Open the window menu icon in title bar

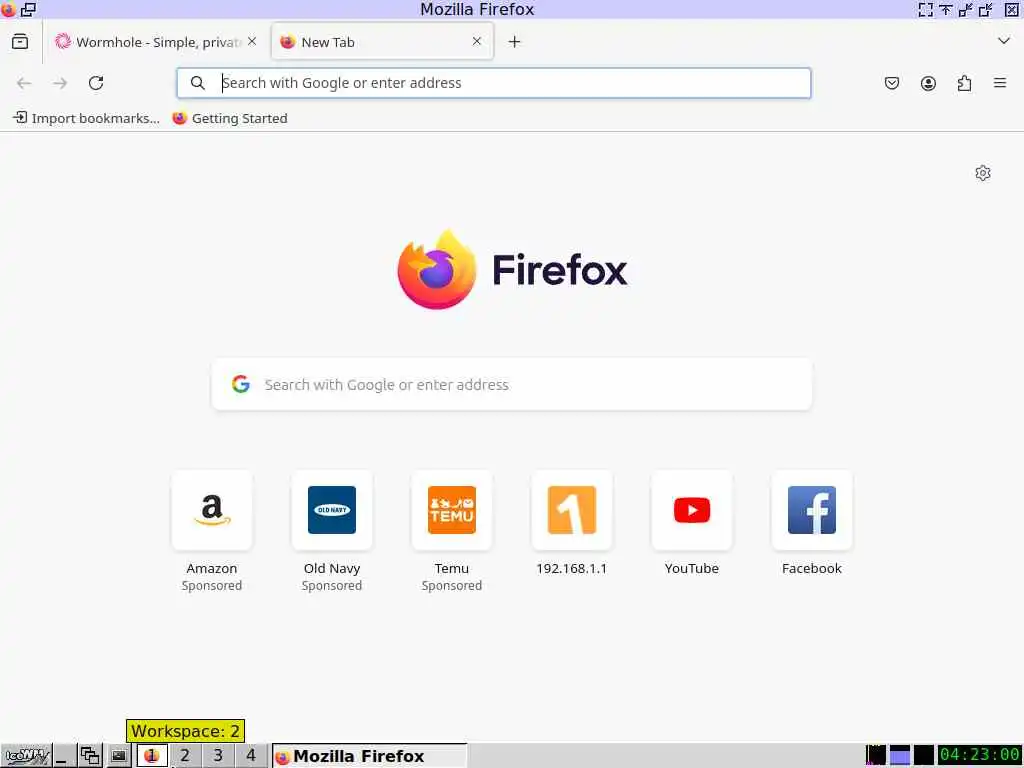pos(8,9)
